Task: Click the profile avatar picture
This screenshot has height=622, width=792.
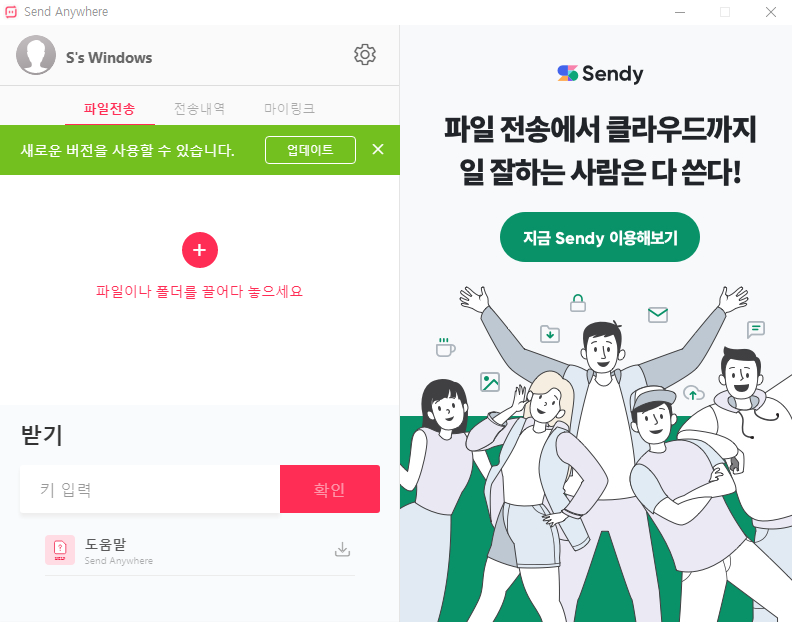Action: (x=36, y=55)
